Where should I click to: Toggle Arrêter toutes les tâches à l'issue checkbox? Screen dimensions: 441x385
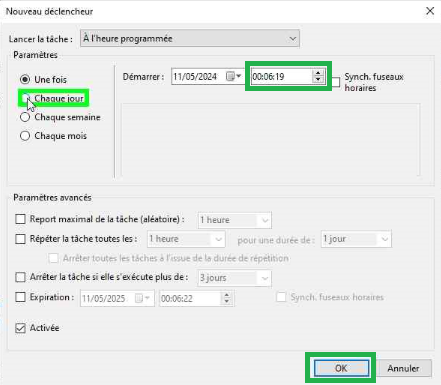pyautogui.click(x=53, y=258)
